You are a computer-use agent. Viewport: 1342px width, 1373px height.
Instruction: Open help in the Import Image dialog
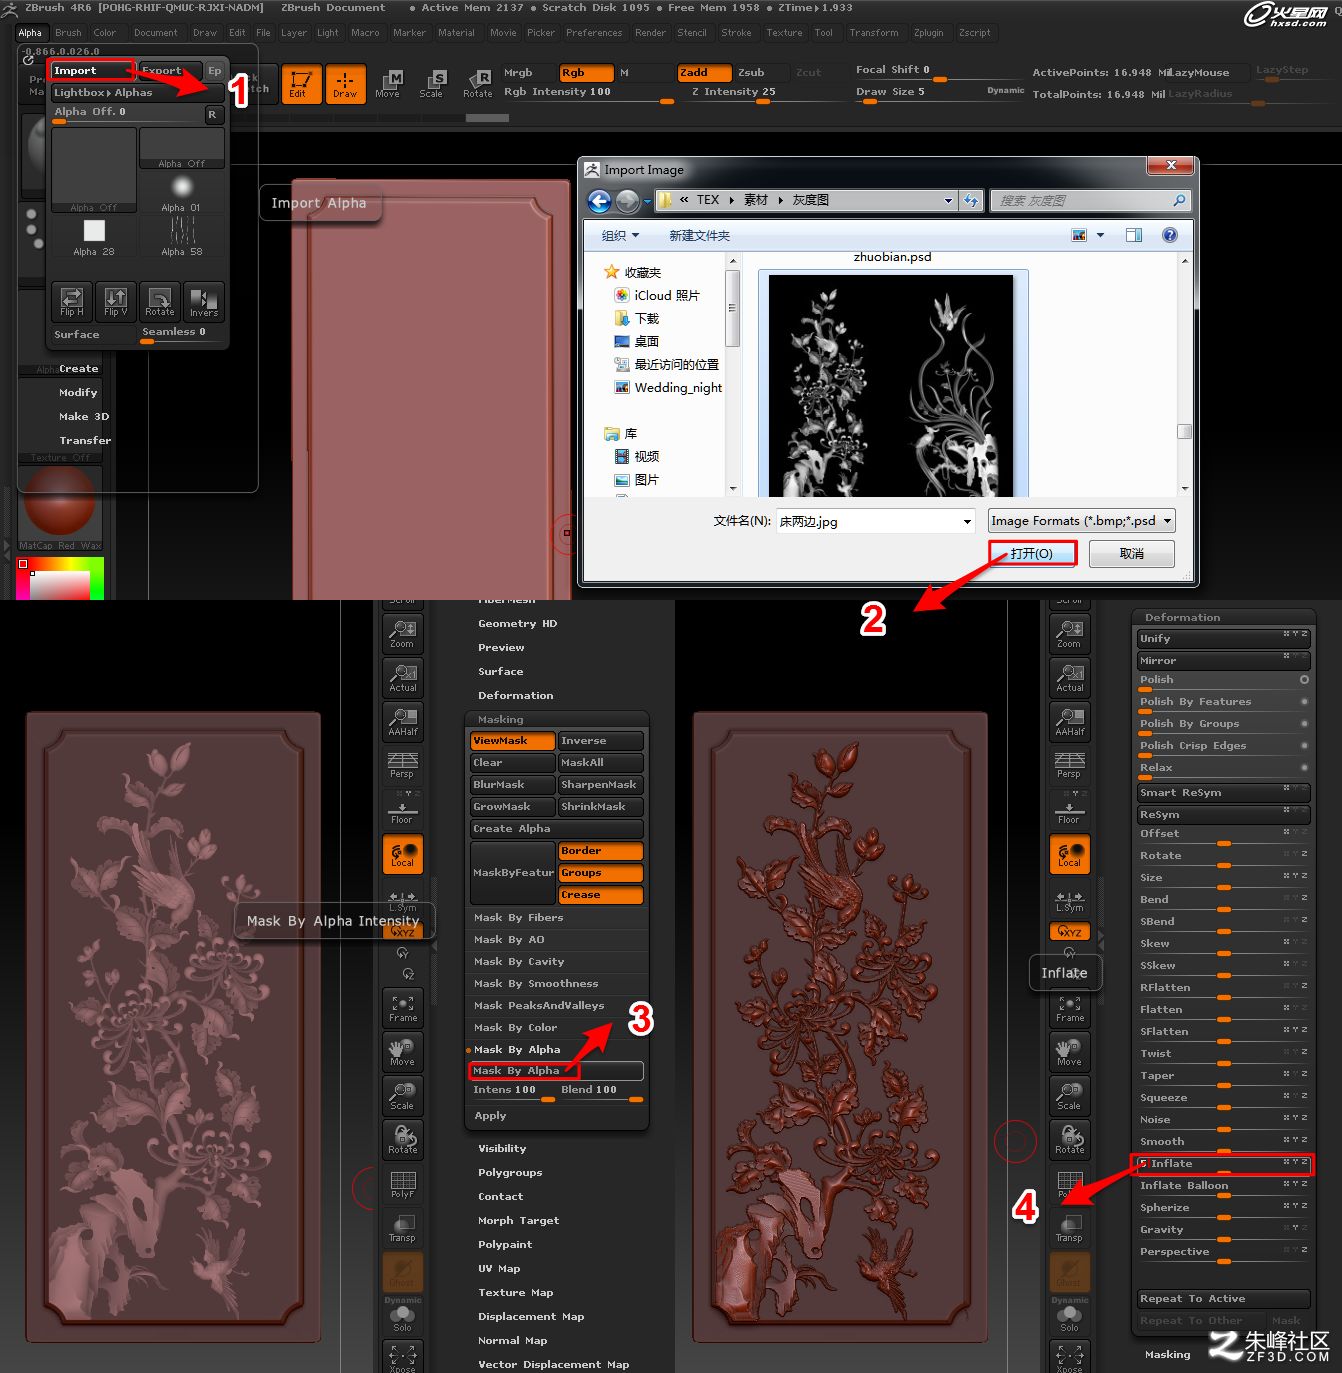click(x=1169, y=235)
